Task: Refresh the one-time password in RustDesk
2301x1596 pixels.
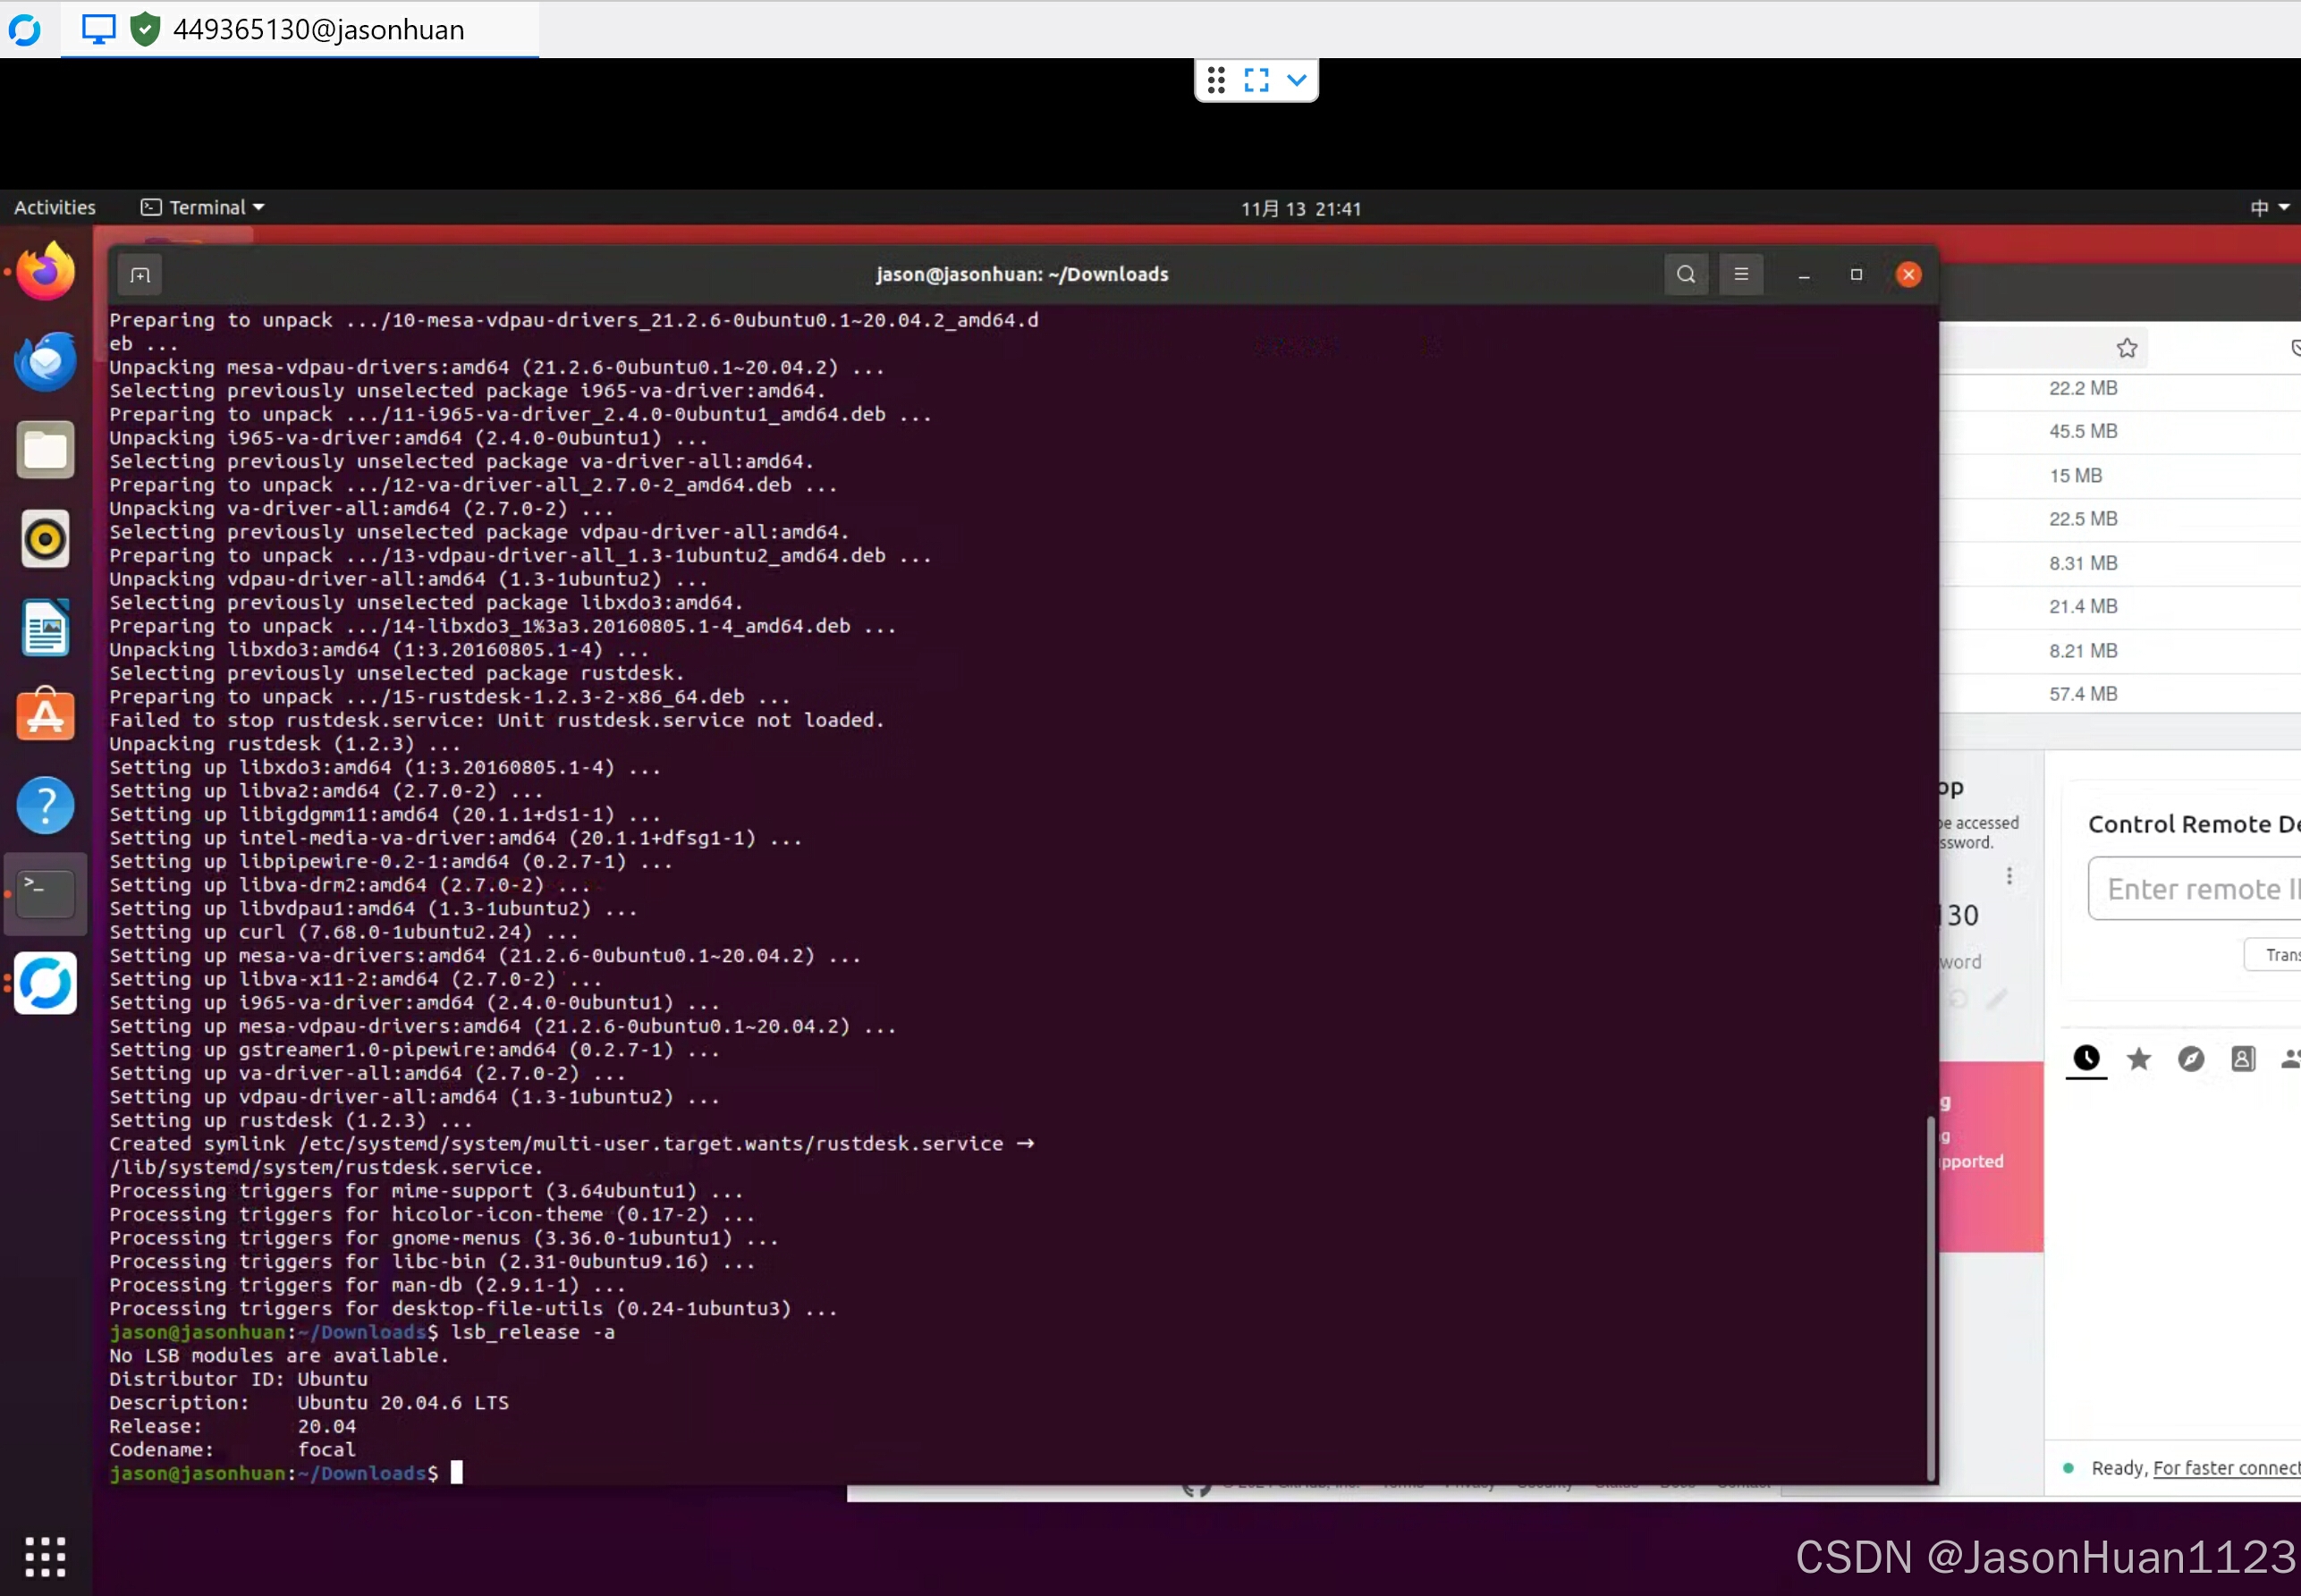Action: tap(1958, 998)
